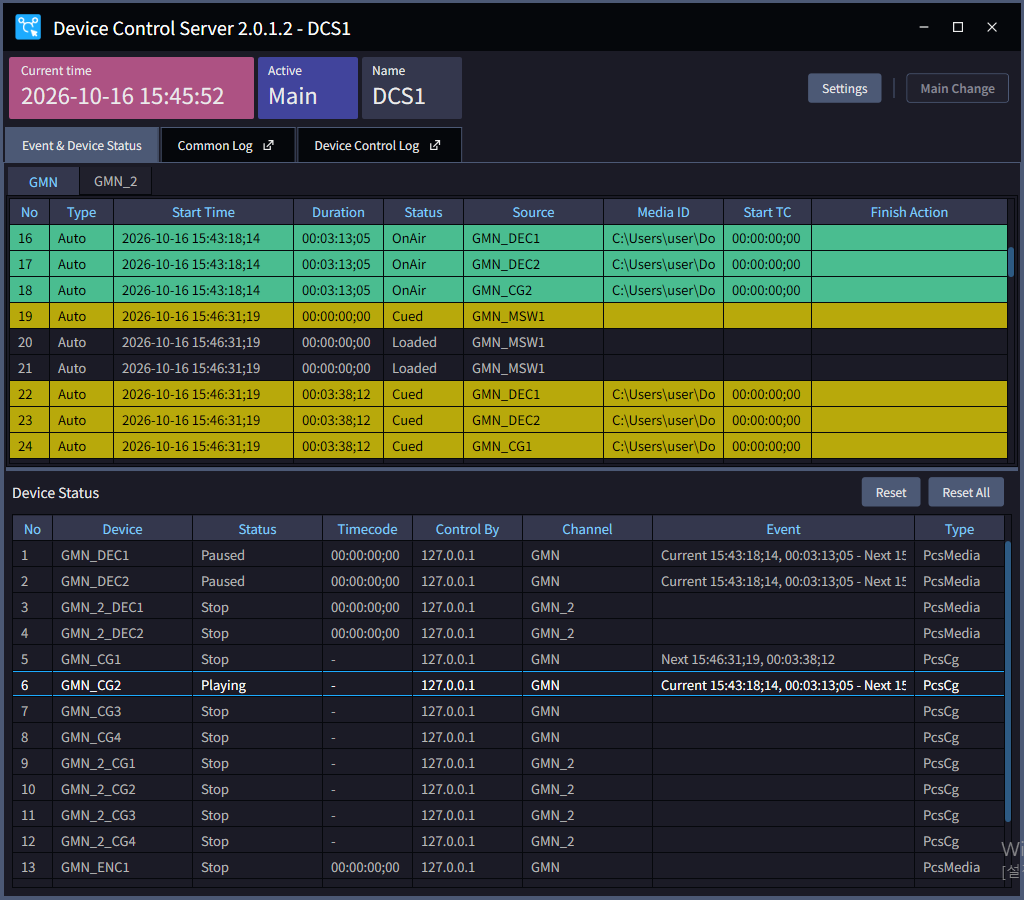This screenshot has width=1024, height=900.
Task: Select Loaded event row number 21
Action: [x=508, y=368]
